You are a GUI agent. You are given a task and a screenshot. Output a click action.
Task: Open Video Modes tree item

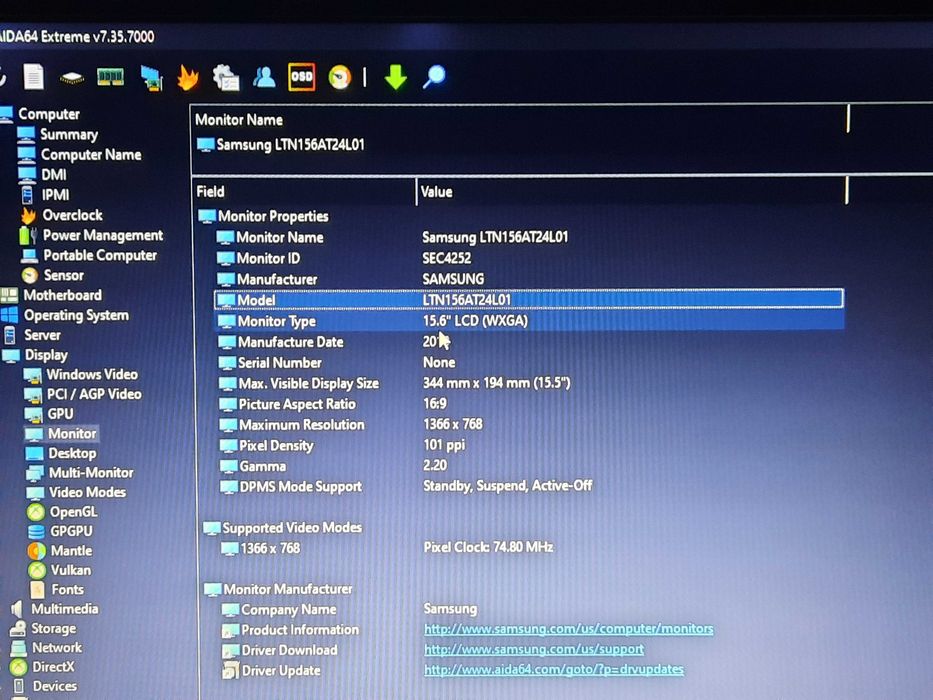(76, 492)
